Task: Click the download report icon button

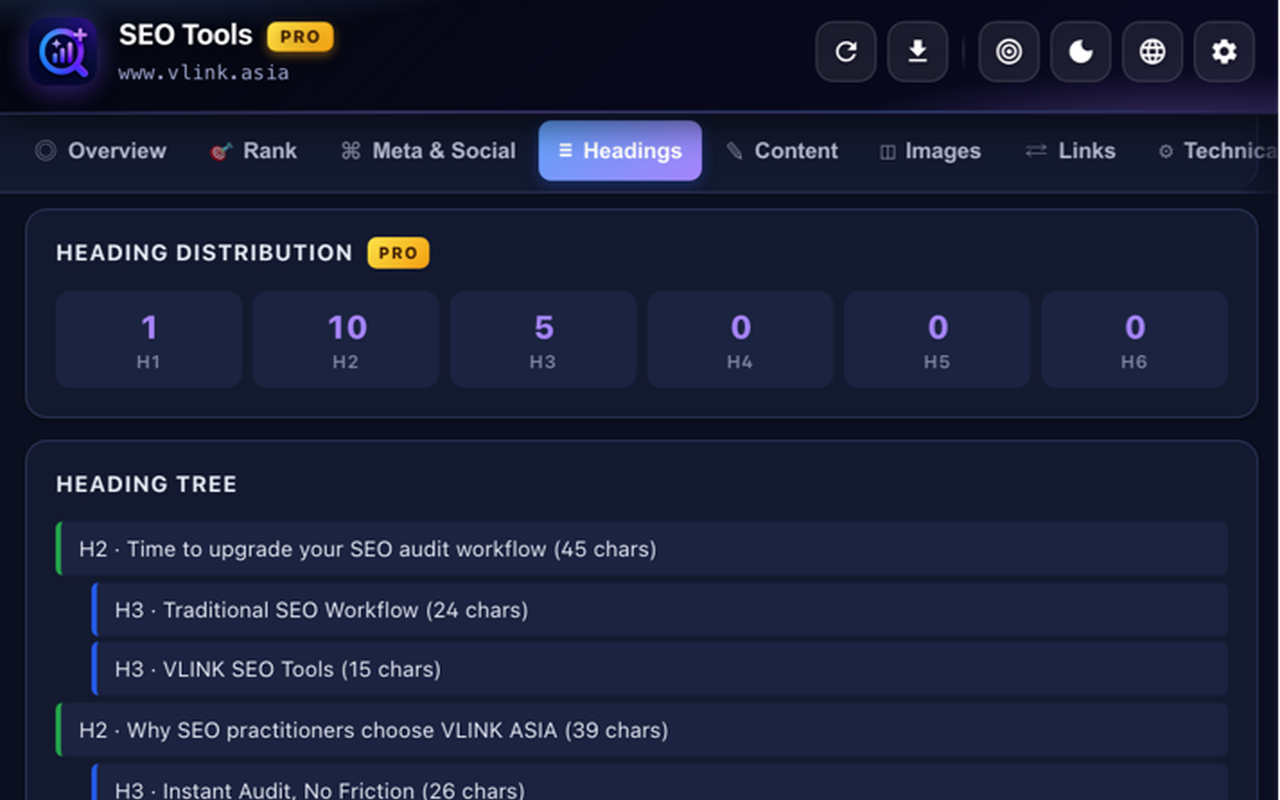Action: tap(917, 52)
